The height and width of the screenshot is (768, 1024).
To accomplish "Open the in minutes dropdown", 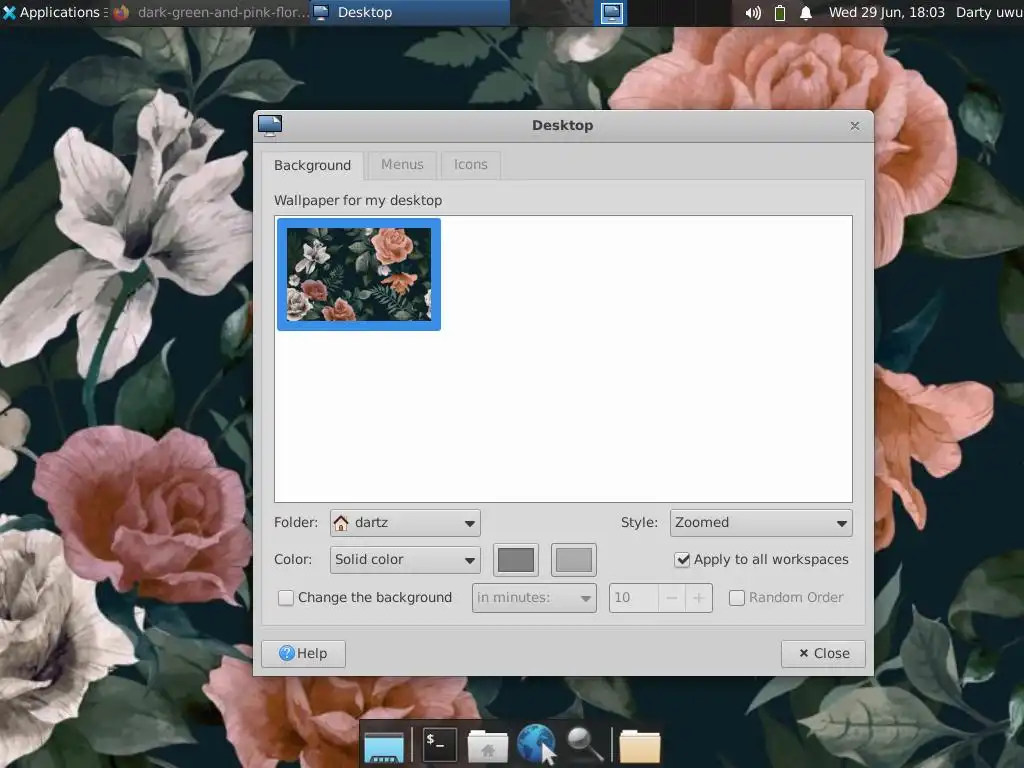I will [534, 598].
